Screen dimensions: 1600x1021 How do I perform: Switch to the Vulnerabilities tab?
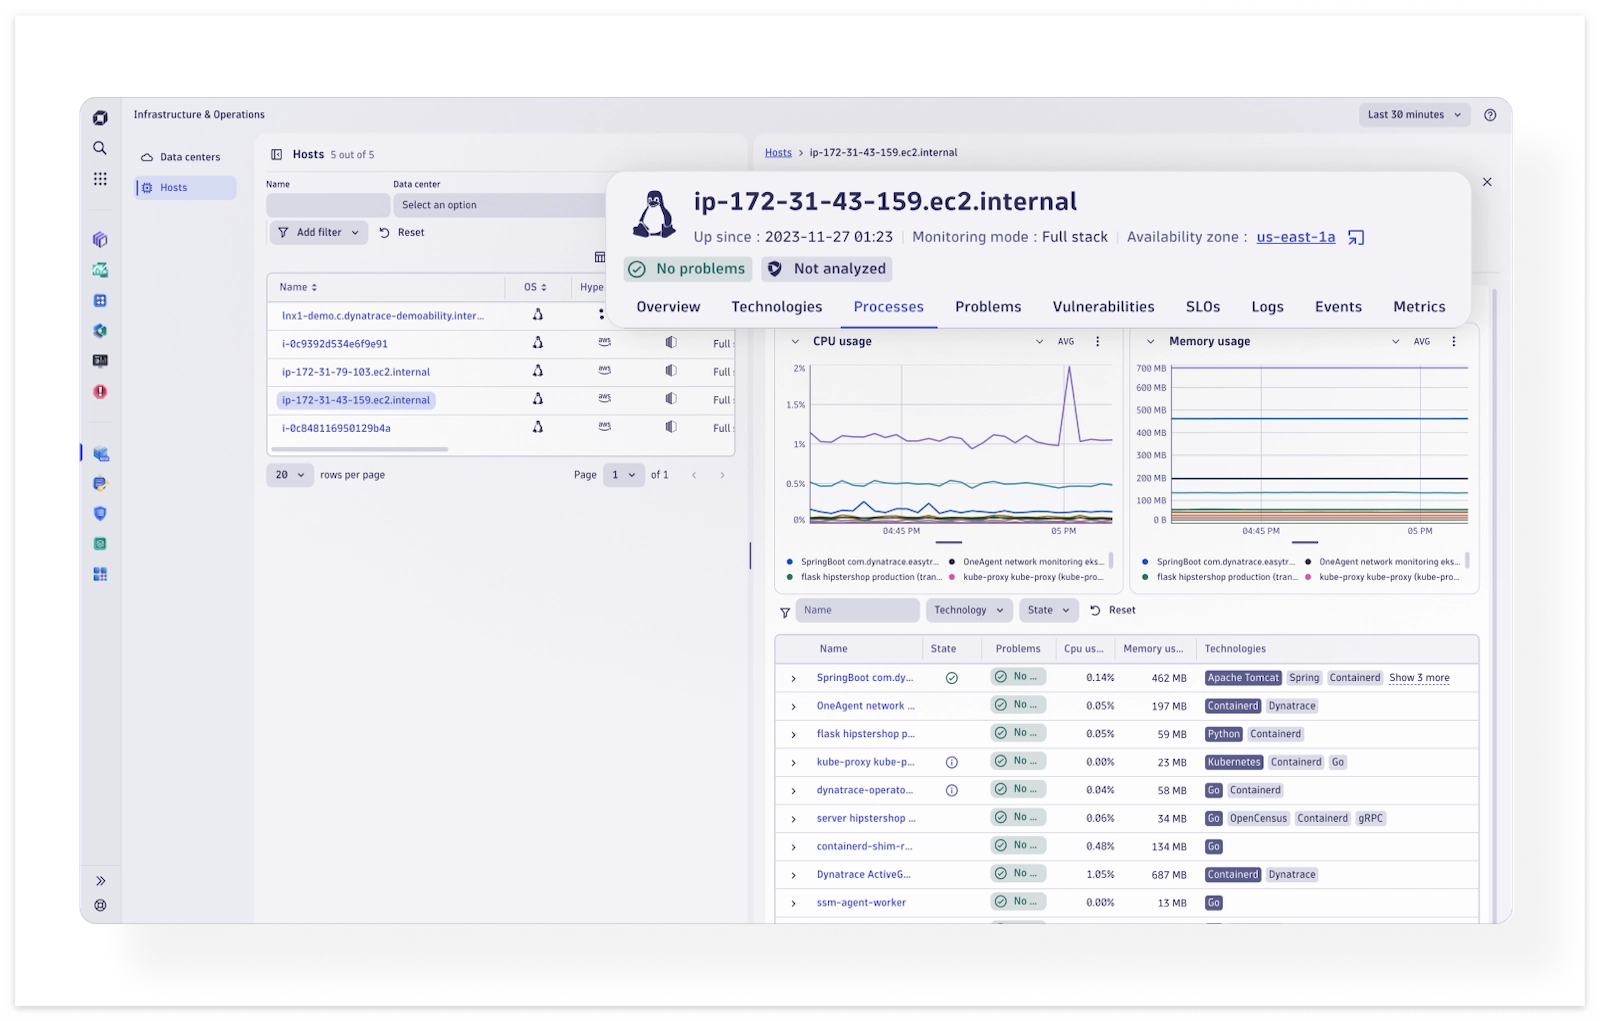[1103, 307]
